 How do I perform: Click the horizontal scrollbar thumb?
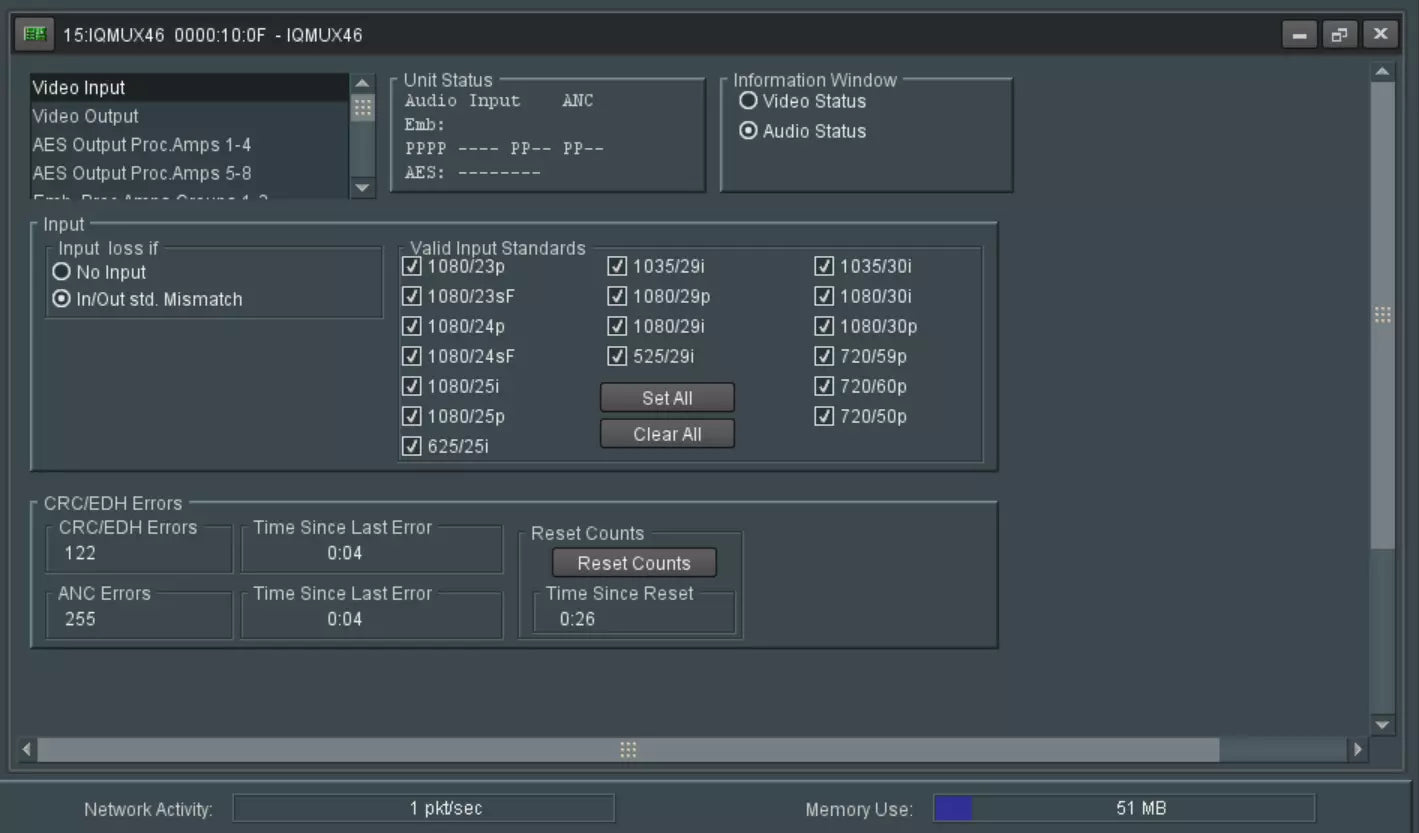click(x=628, y=749)
